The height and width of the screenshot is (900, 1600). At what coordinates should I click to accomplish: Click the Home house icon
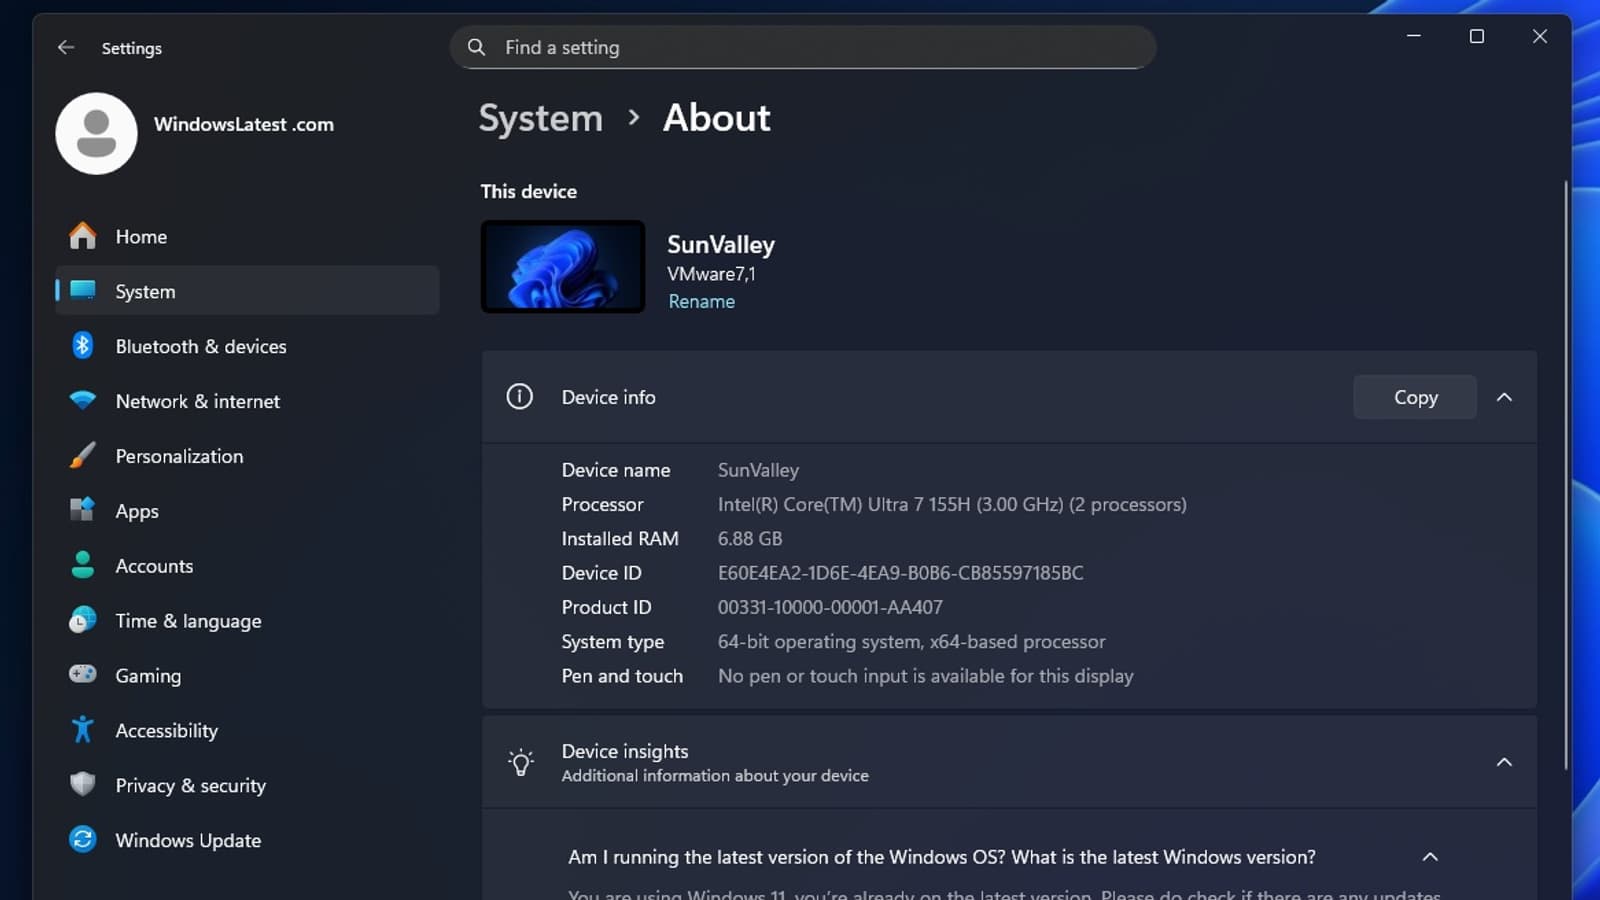coord(83,236)
